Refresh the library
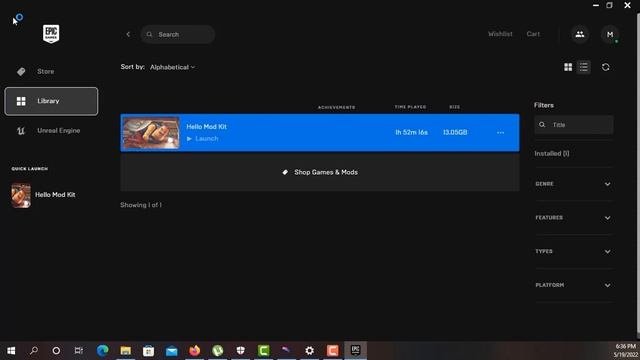640x360 pixels. (x=605, y=67)
